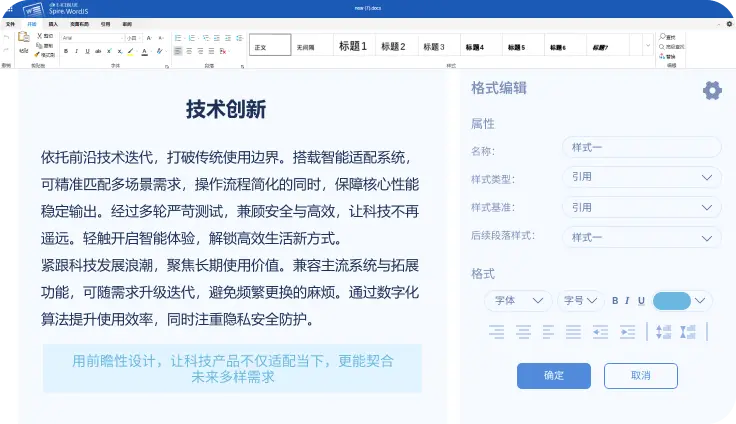Click the justify icon in format panel
This screenshot has width=736, height=424.
click(x=573, y=332)
